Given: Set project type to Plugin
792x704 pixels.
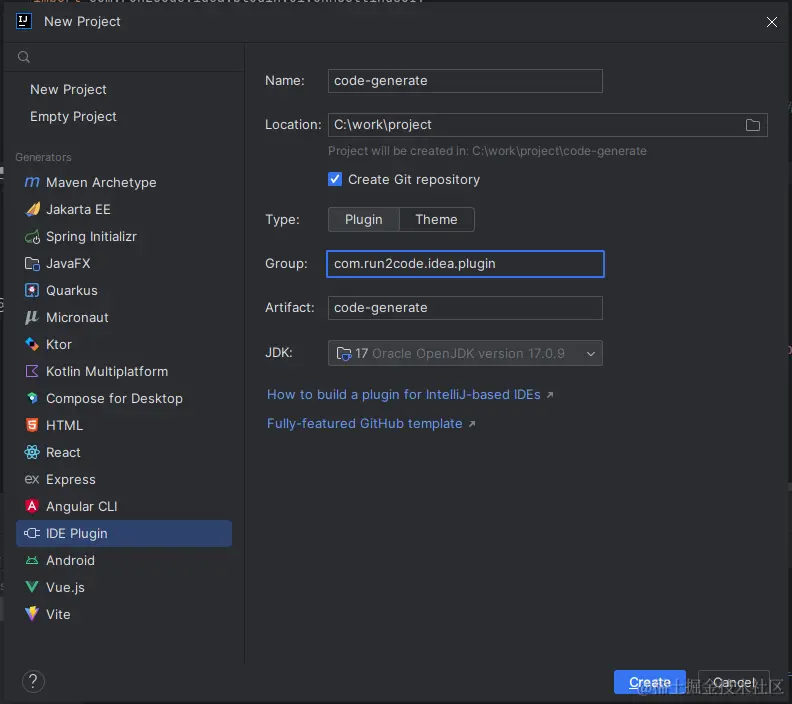Looking at the screenshot, I should (x=364, y=220).
